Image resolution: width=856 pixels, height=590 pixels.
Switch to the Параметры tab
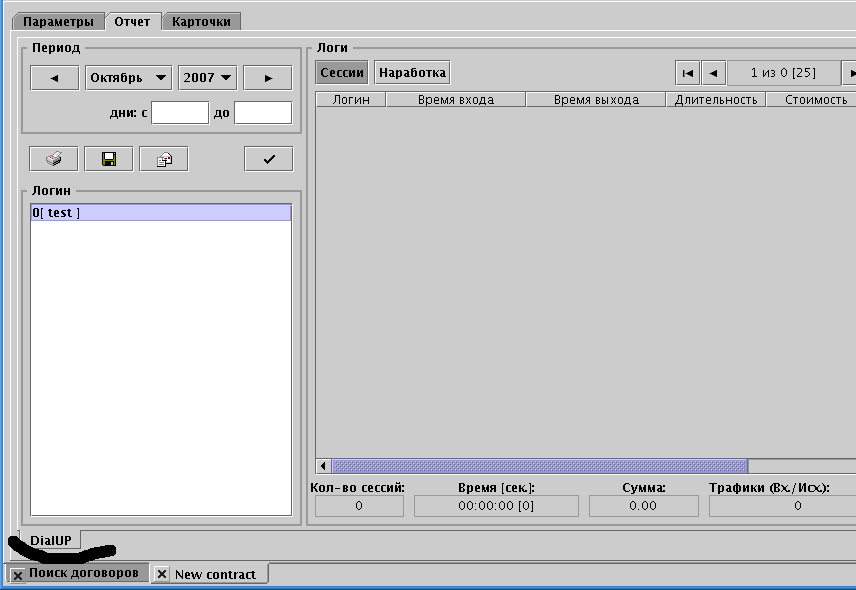[x=59, y=21]
